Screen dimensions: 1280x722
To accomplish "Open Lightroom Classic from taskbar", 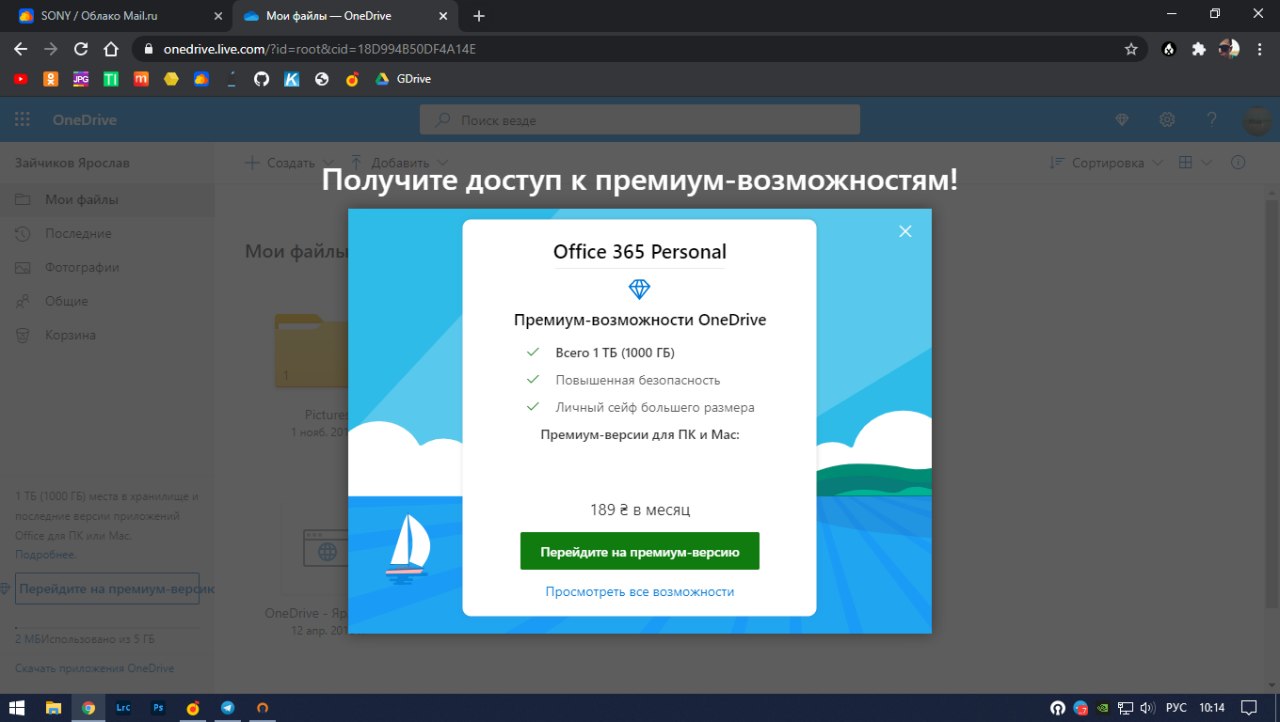I will (x=123, y=707).
